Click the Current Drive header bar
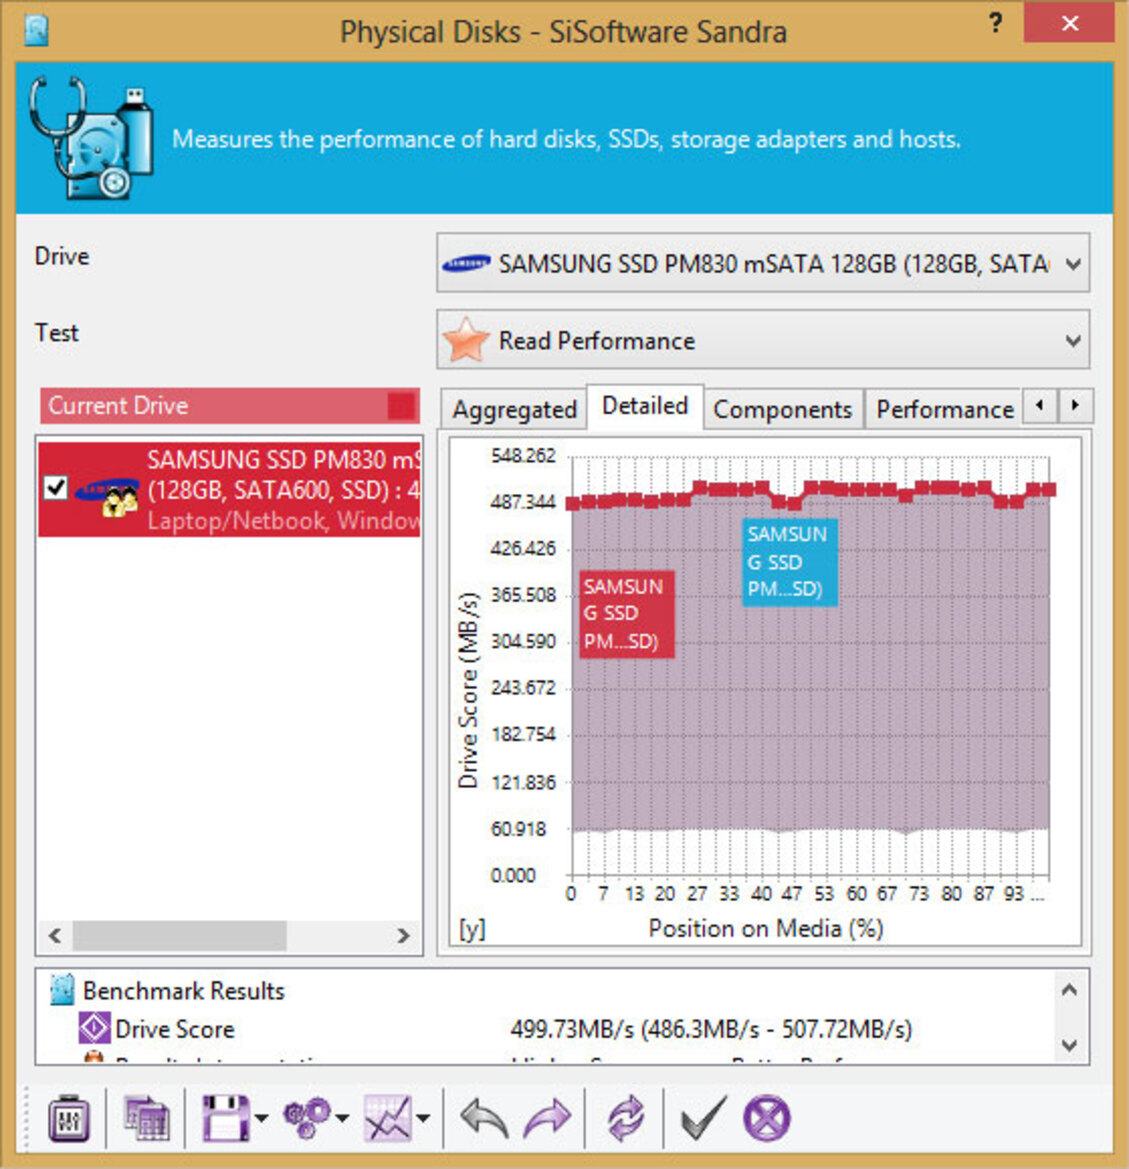The width and height of the screenshot is (1129, 1169). click(x=230, y=406)
